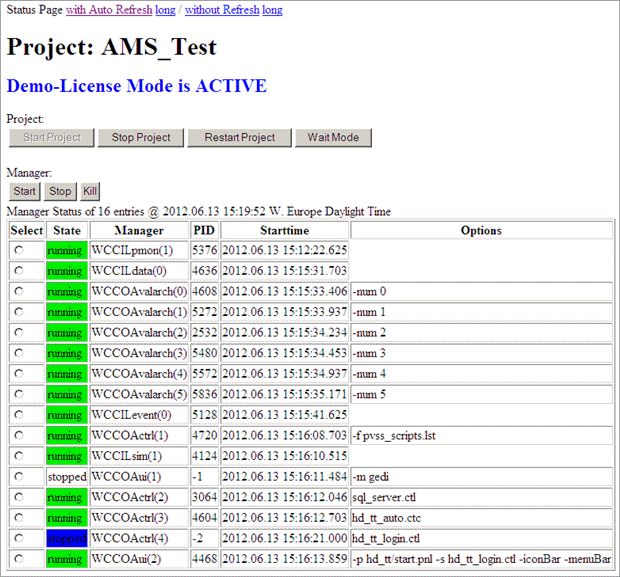The image size is (620, 577).
Task: Click the blue state cell of WCCOActrl(4)
Action: tap(66, 539)
